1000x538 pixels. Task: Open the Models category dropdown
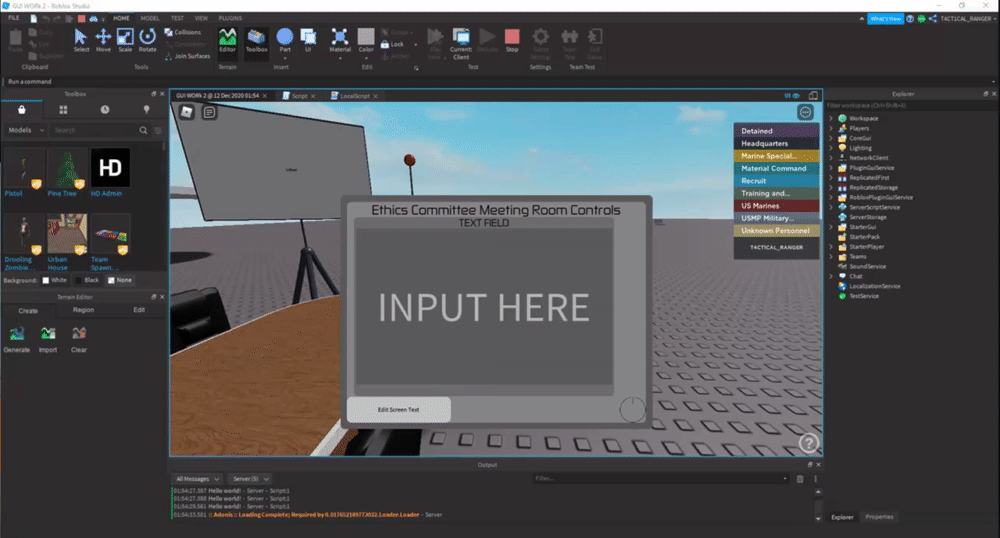pos(26,130)
